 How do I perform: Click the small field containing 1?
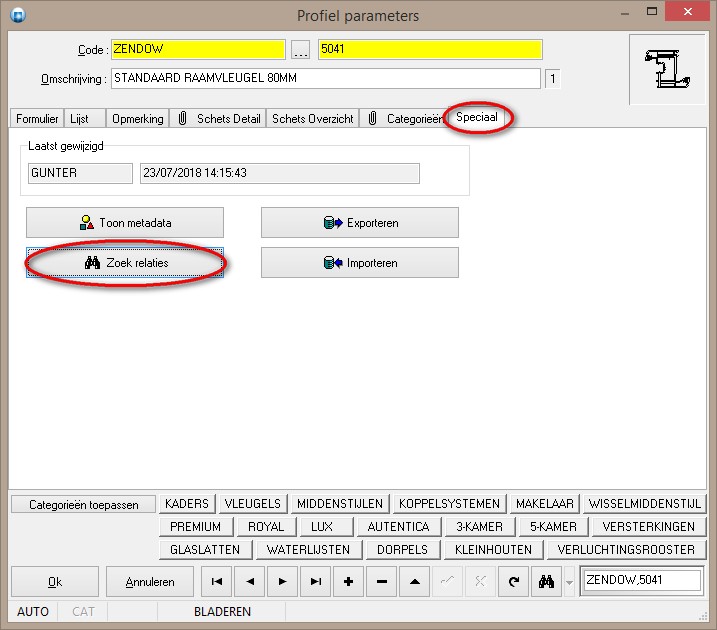coord(552,79)
